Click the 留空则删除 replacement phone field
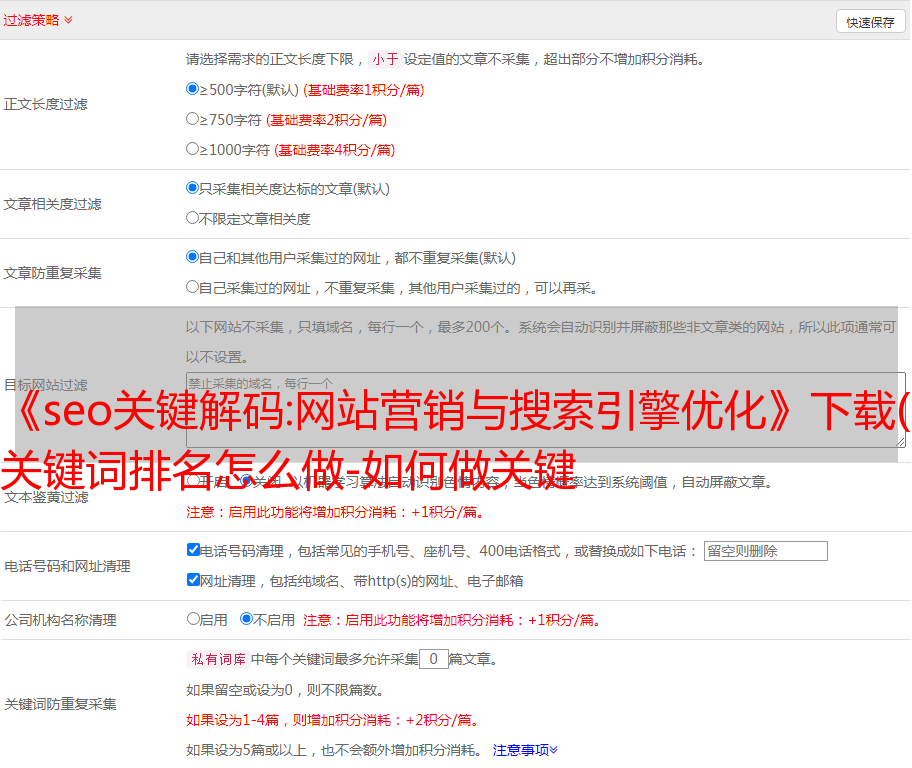 coord(765,551)
